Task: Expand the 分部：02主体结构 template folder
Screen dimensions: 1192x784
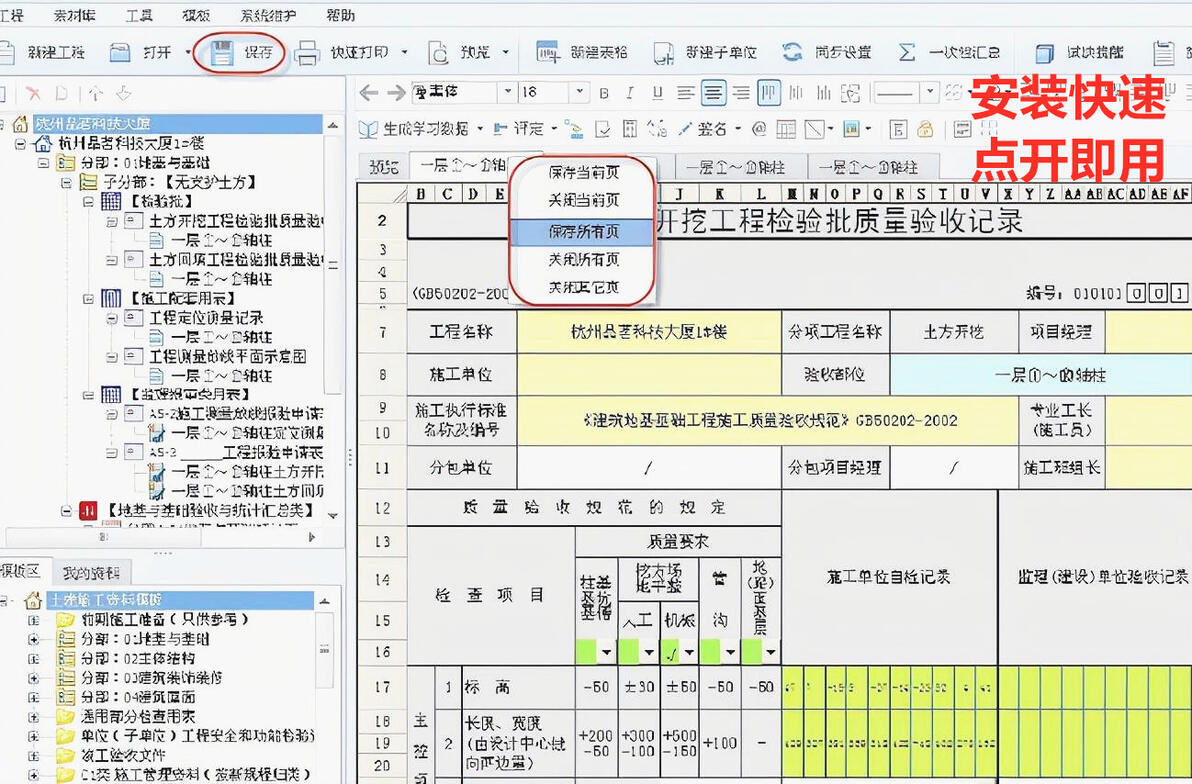Action: tap(33, 659)
